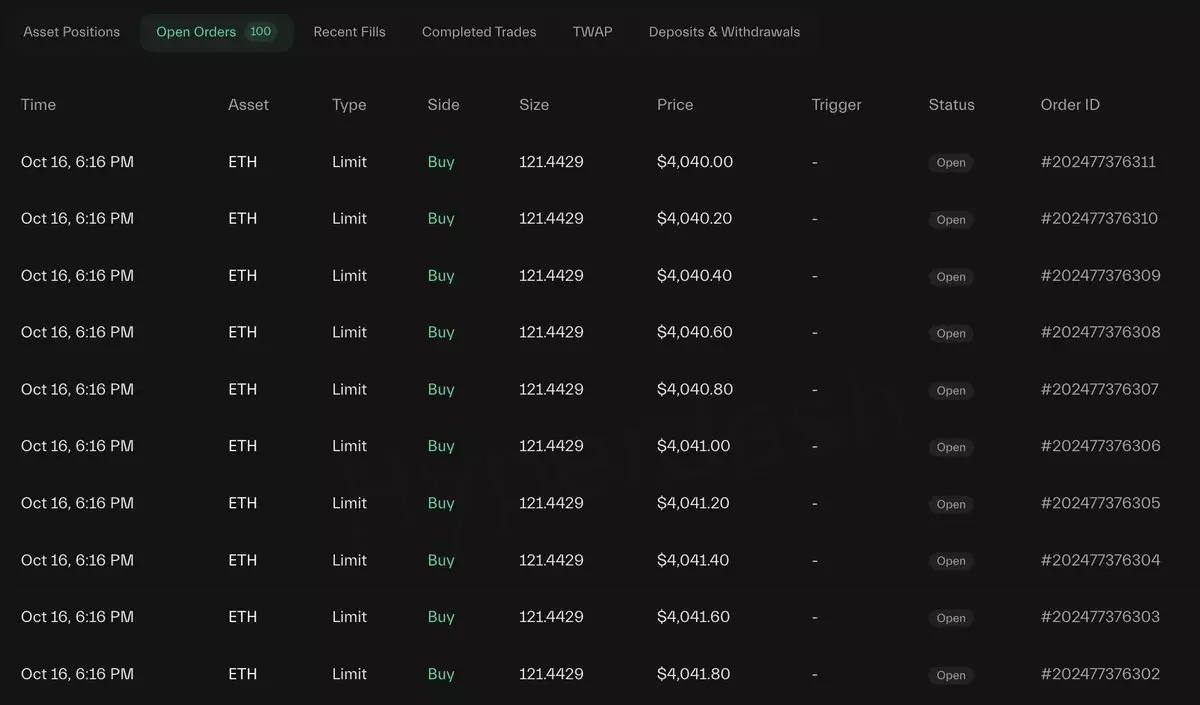Screen dimensions: 1200x705
Task: Switch to the Asset Positions tab
Action: [x=72, y=32]
